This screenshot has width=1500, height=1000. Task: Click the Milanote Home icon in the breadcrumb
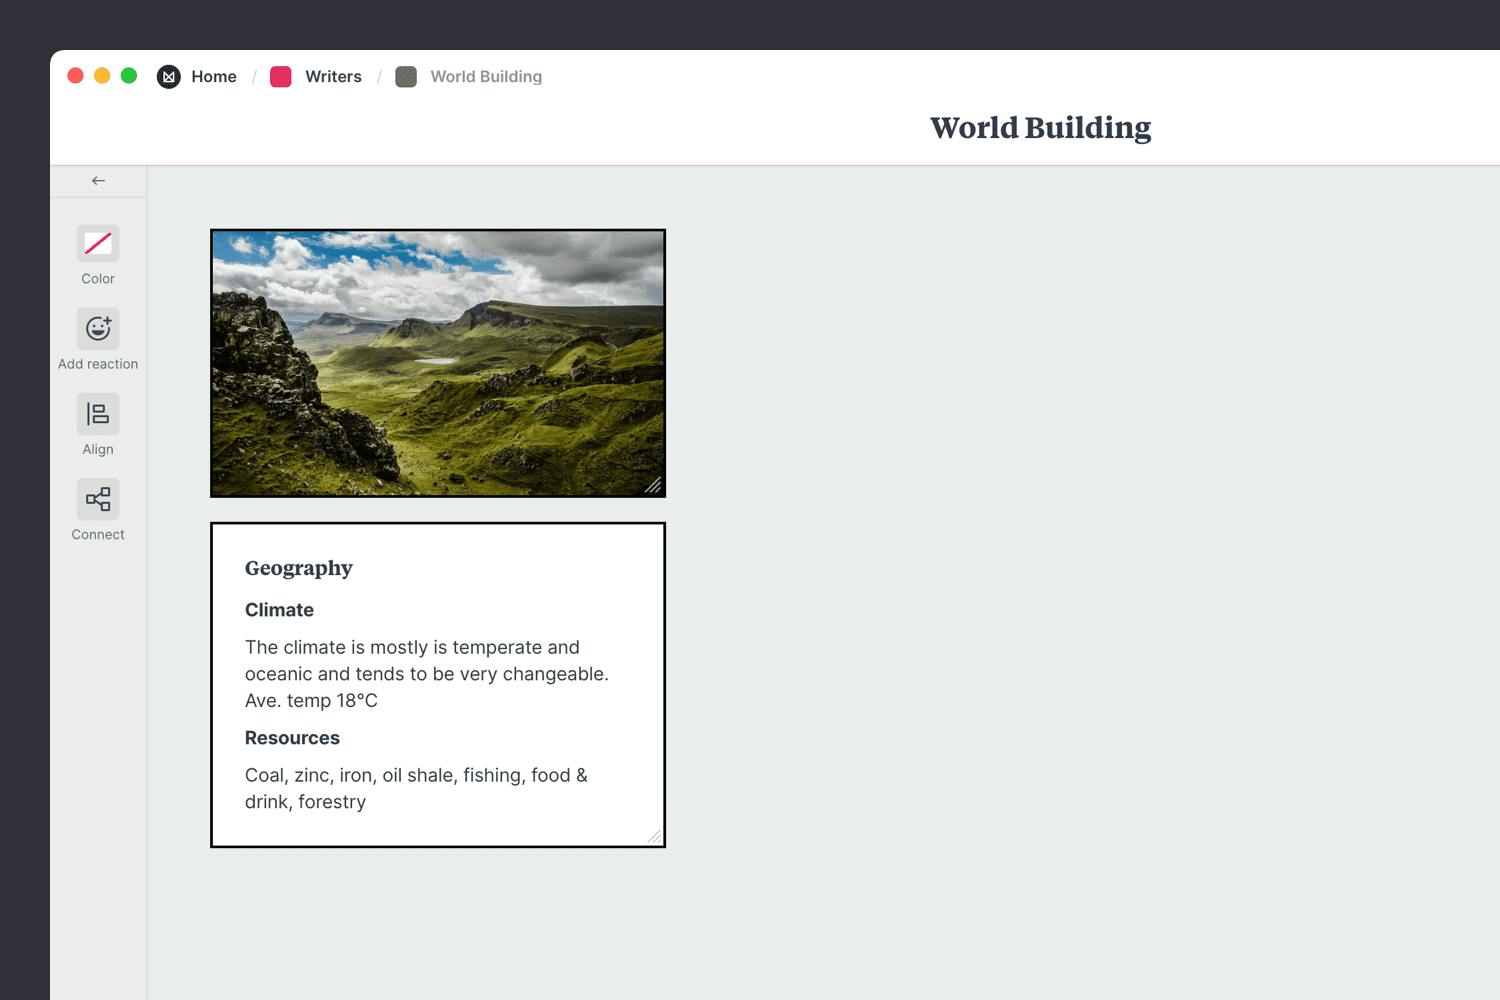tap(168, 76)
